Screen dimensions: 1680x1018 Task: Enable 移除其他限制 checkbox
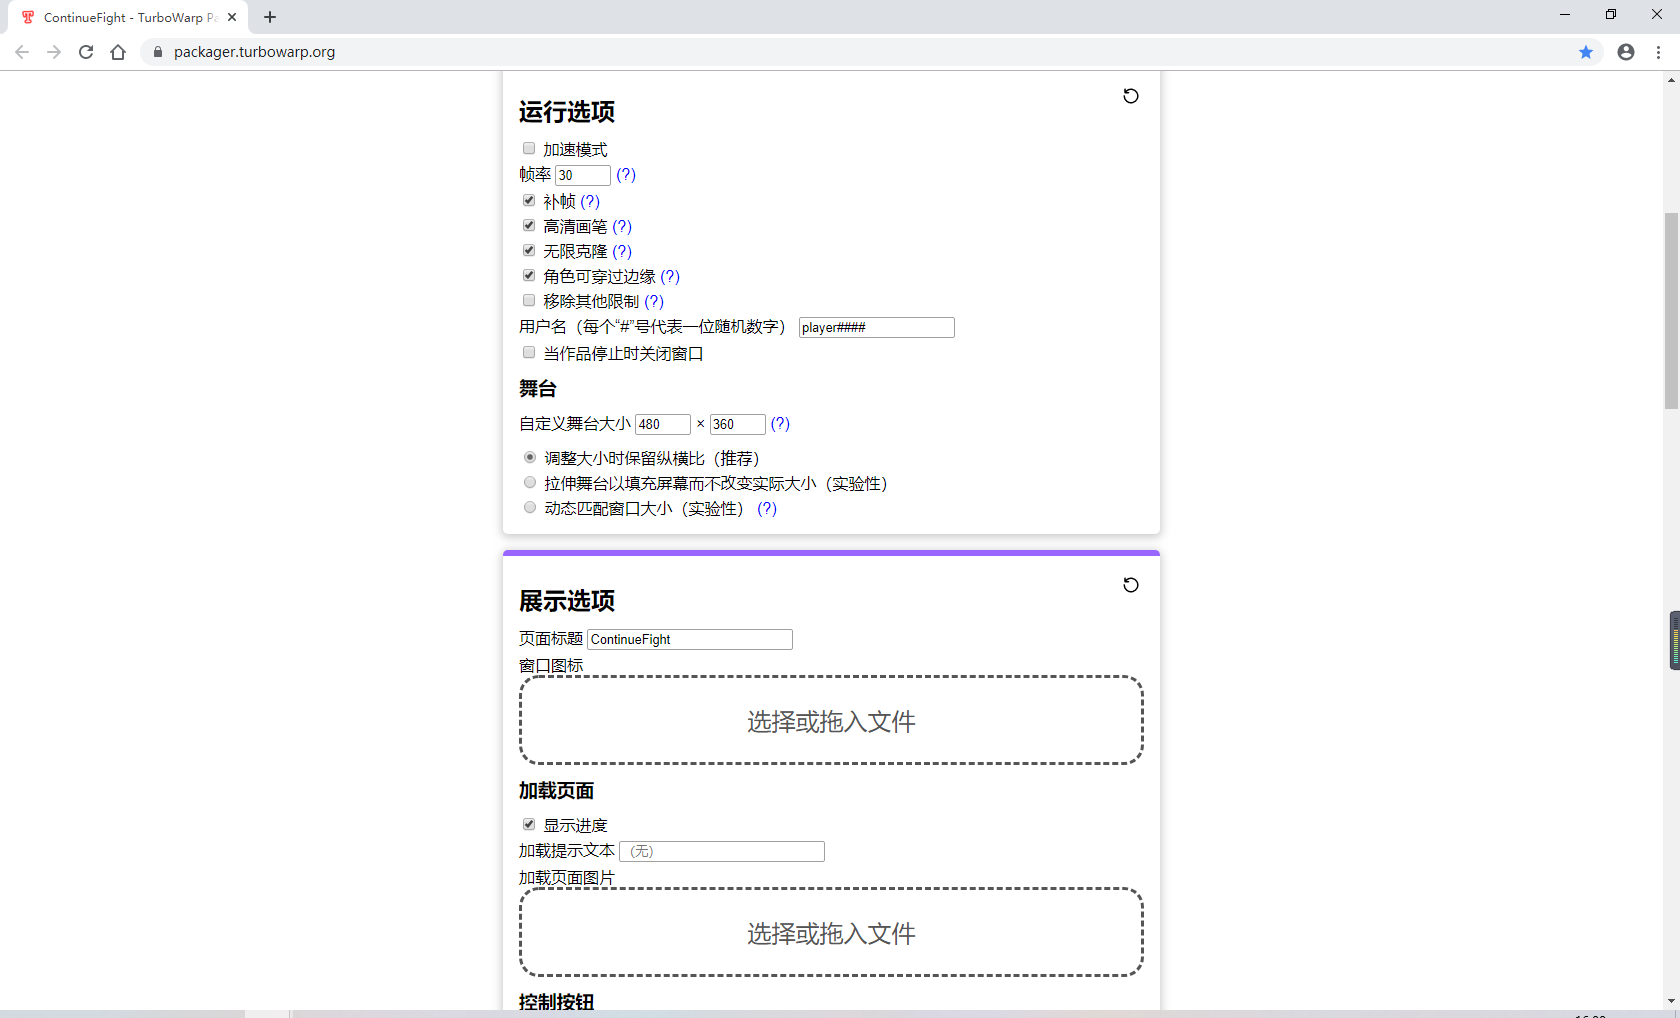(x=529, y=301)
